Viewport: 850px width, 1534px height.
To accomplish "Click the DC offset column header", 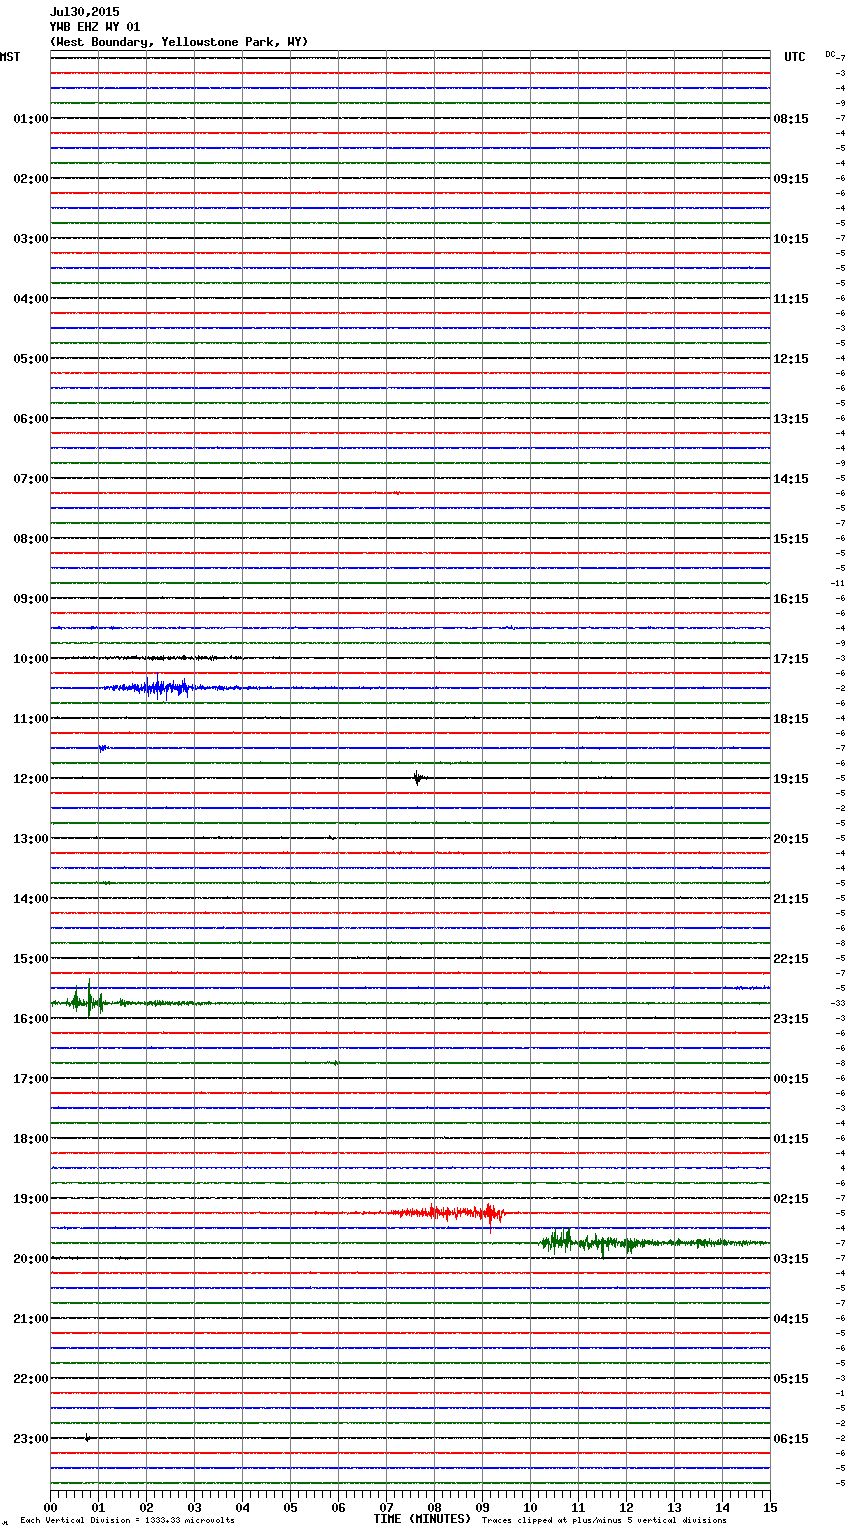I will point(831,54).
